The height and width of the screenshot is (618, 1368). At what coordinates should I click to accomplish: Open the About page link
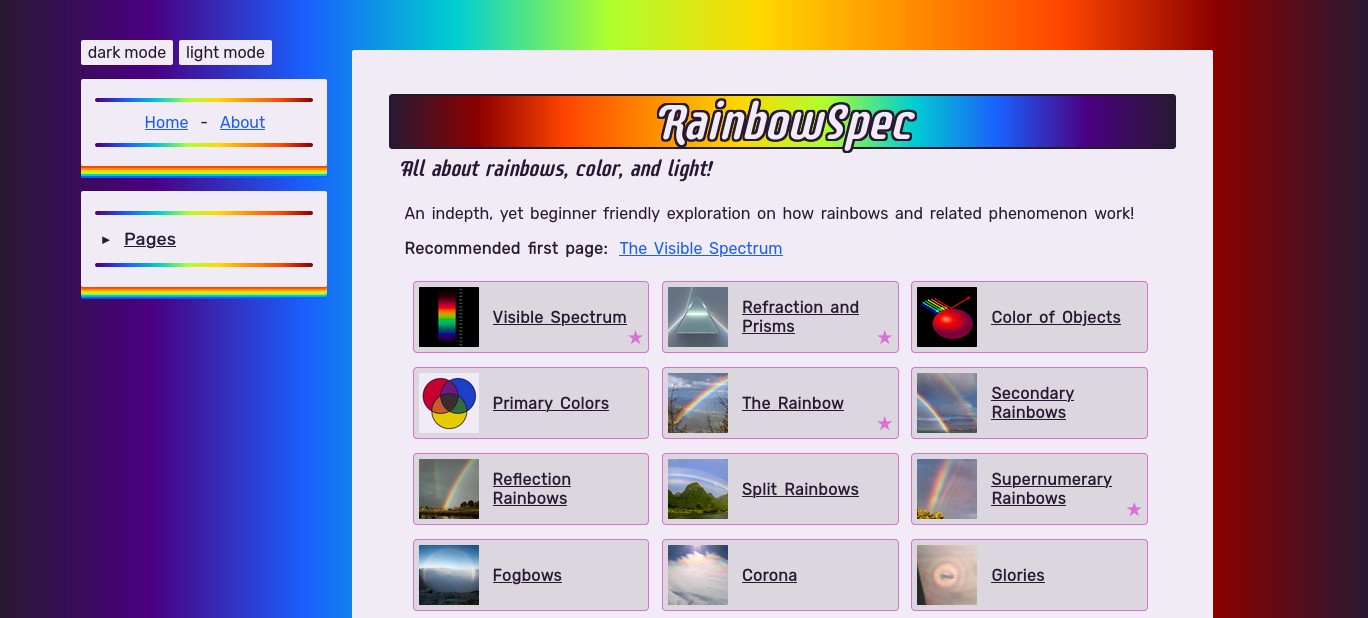pyautogui.click(x=242, y=122)
